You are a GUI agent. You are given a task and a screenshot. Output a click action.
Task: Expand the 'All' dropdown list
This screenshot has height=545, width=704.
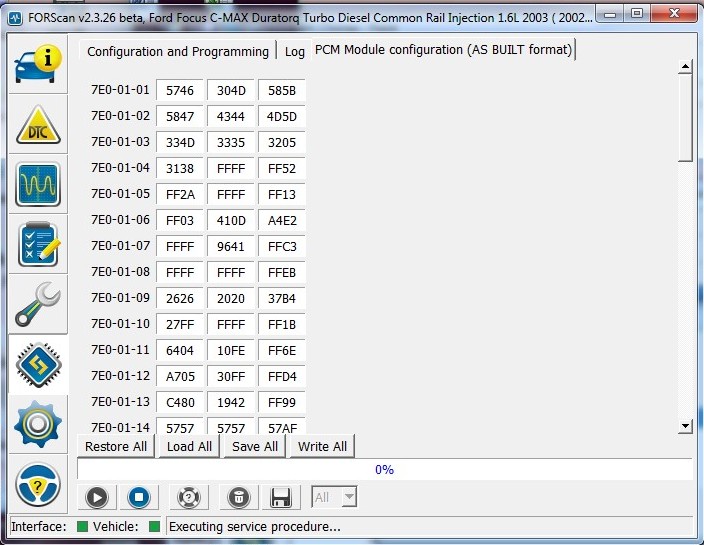tap(348, 497)
